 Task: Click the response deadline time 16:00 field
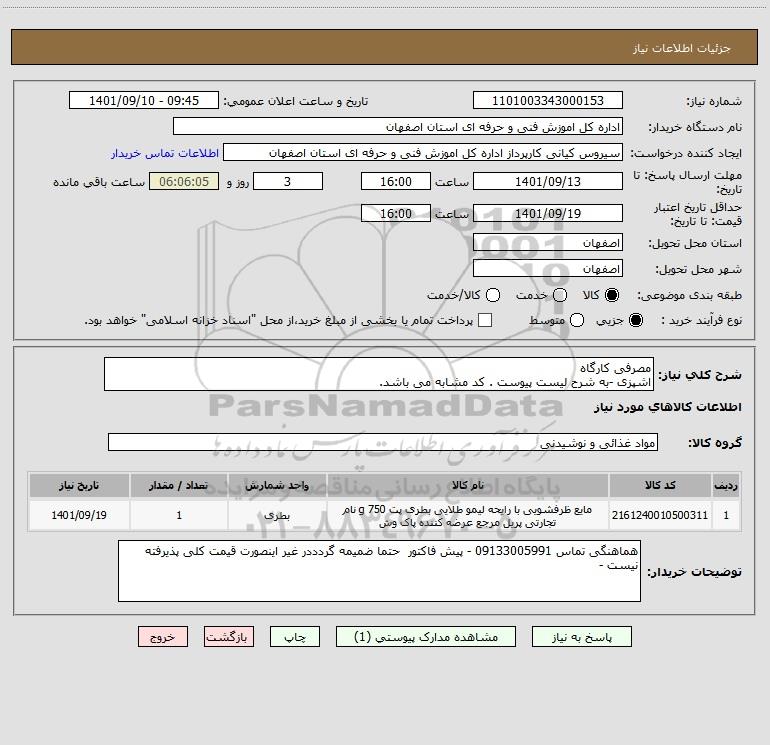point(396,181)
